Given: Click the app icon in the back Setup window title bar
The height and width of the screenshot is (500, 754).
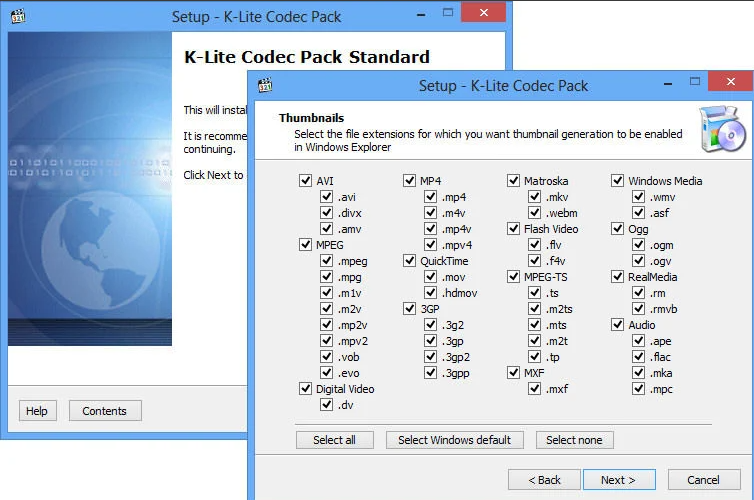Looking at the screenshot, I should point(18,16).
